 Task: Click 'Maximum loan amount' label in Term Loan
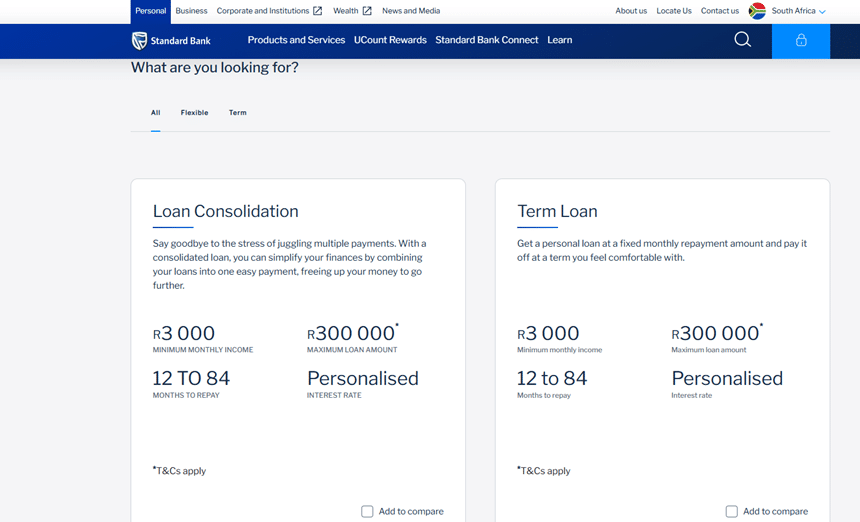(709, 350)
